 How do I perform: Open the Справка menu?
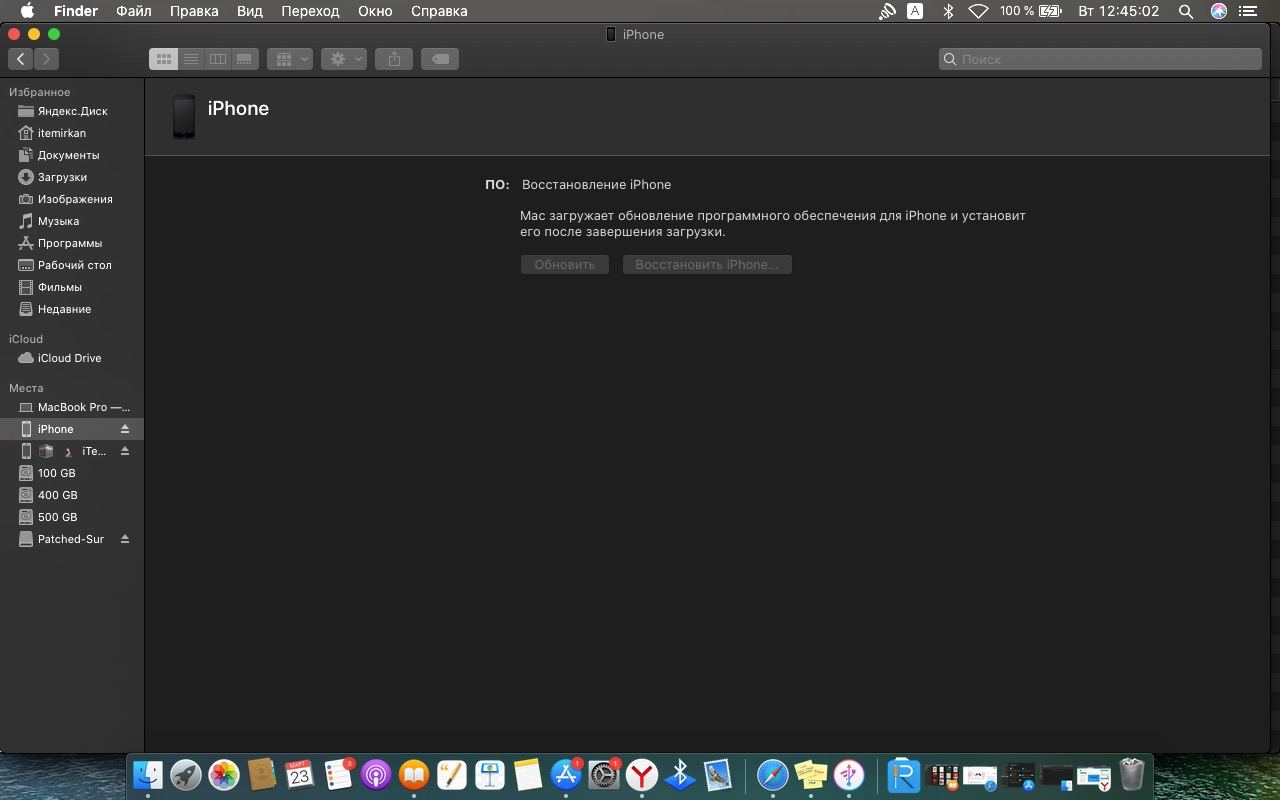pyautogui.click(x=439, y=11)
